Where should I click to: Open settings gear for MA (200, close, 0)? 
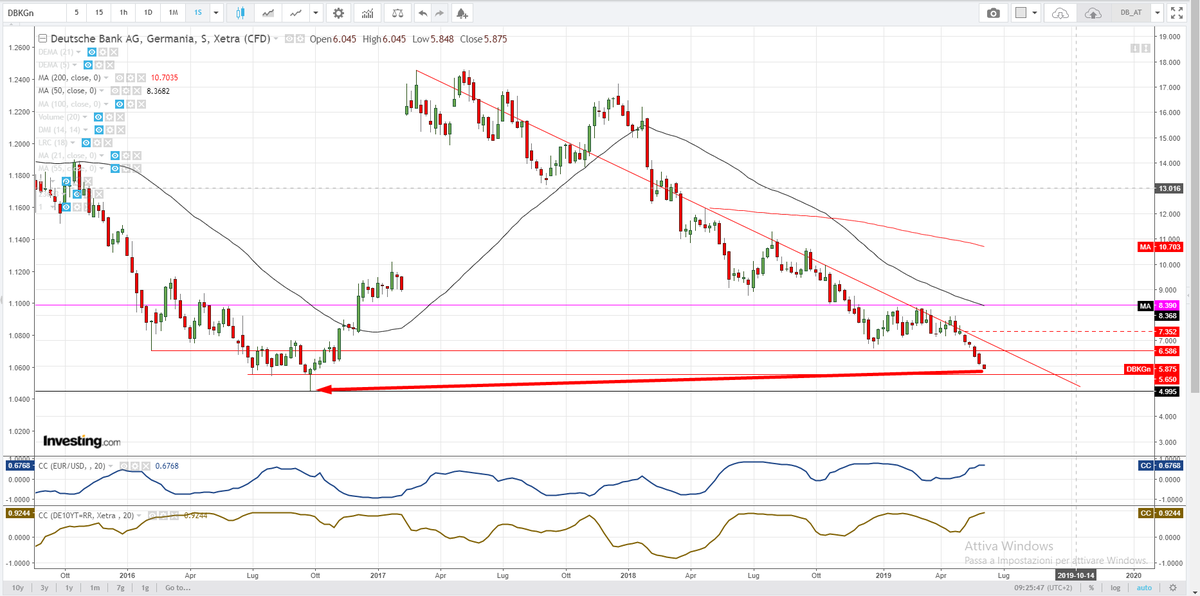point(130,78)
